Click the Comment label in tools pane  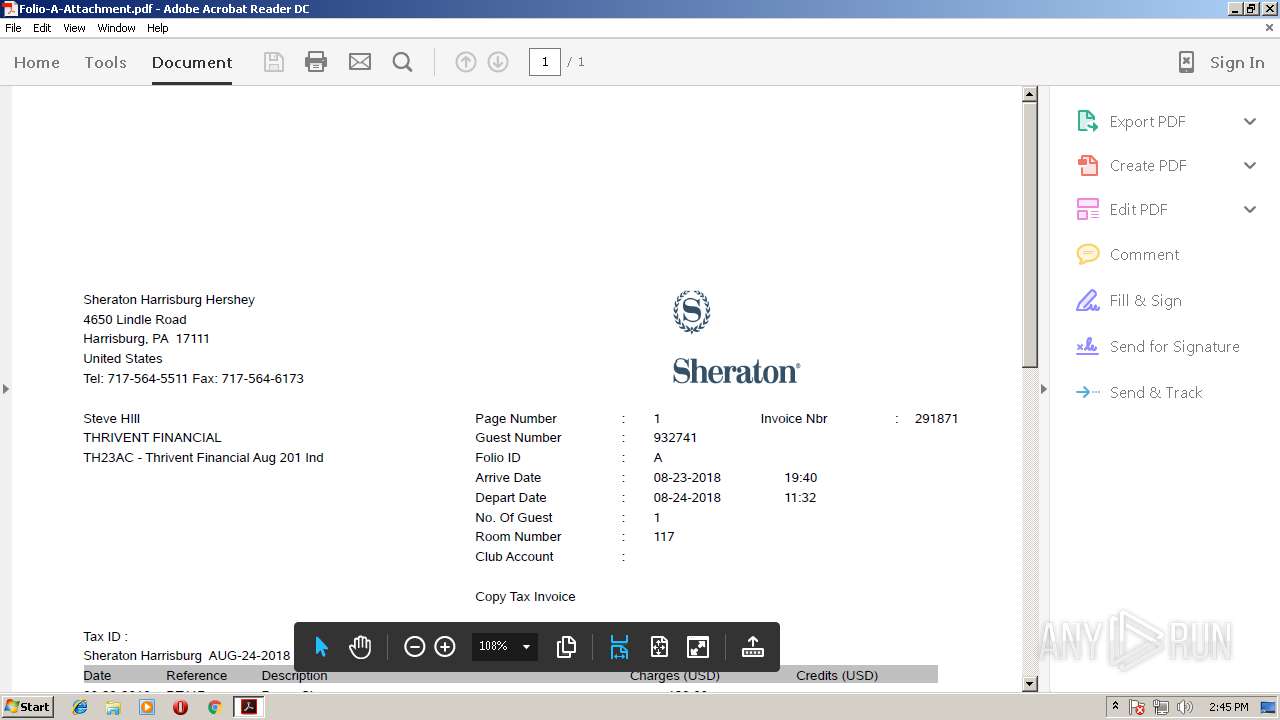(1144, 254)
